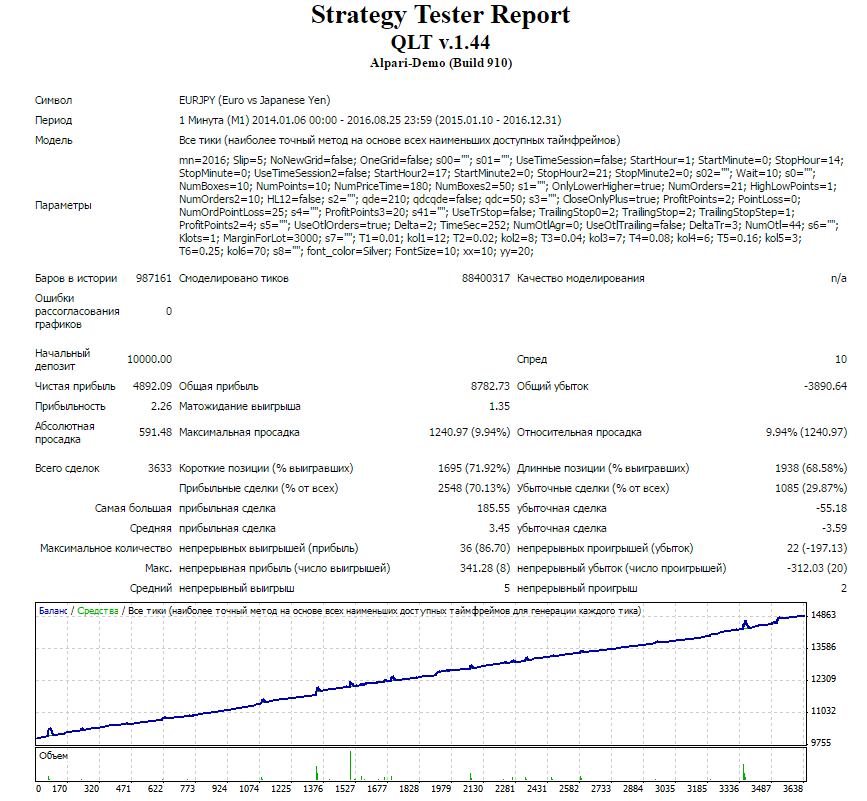This screenshot has width=867, height=801.
Task: Click expected payoff value 1.35
Action: [x=499, y=406]
